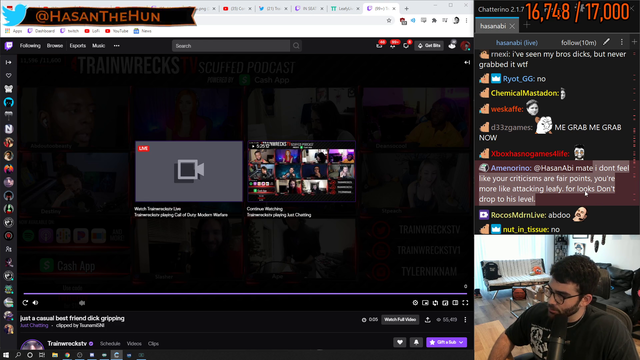Open Chrome from the taskbar
640x360 pixels.
tap(67, 355)
